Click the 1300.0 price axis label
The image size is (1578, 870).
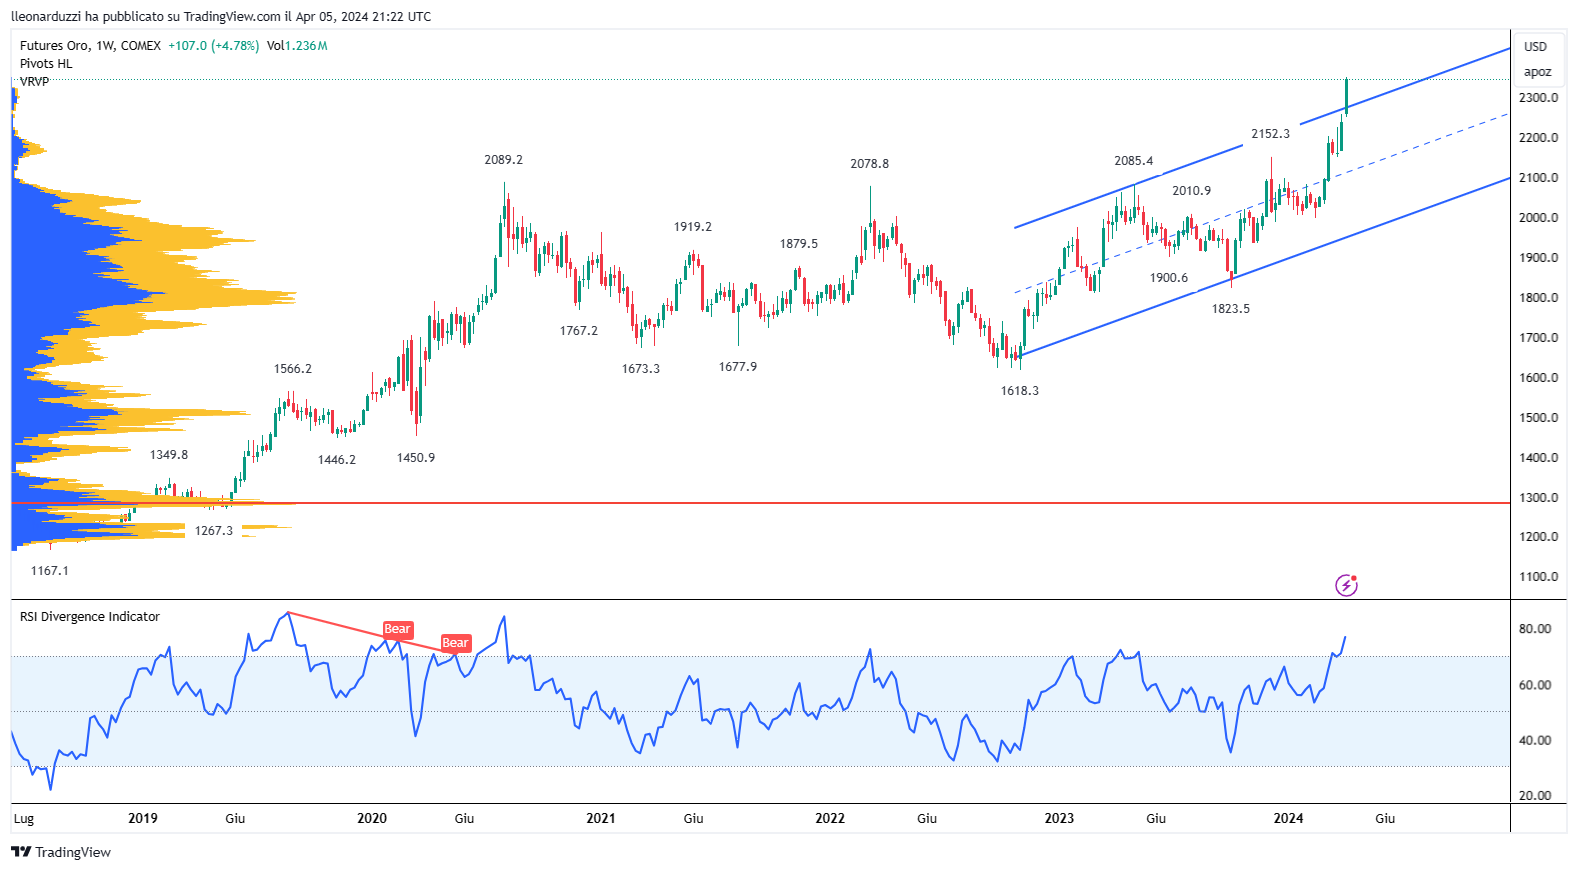(1538, 498)
